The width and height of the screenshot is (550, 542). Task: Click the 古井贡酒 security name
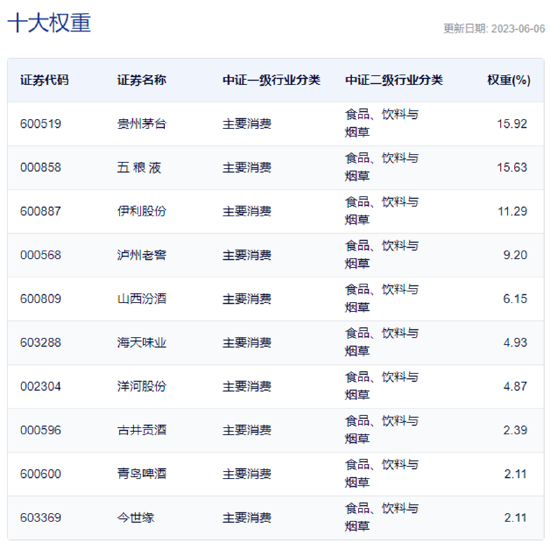coord(142,430)
